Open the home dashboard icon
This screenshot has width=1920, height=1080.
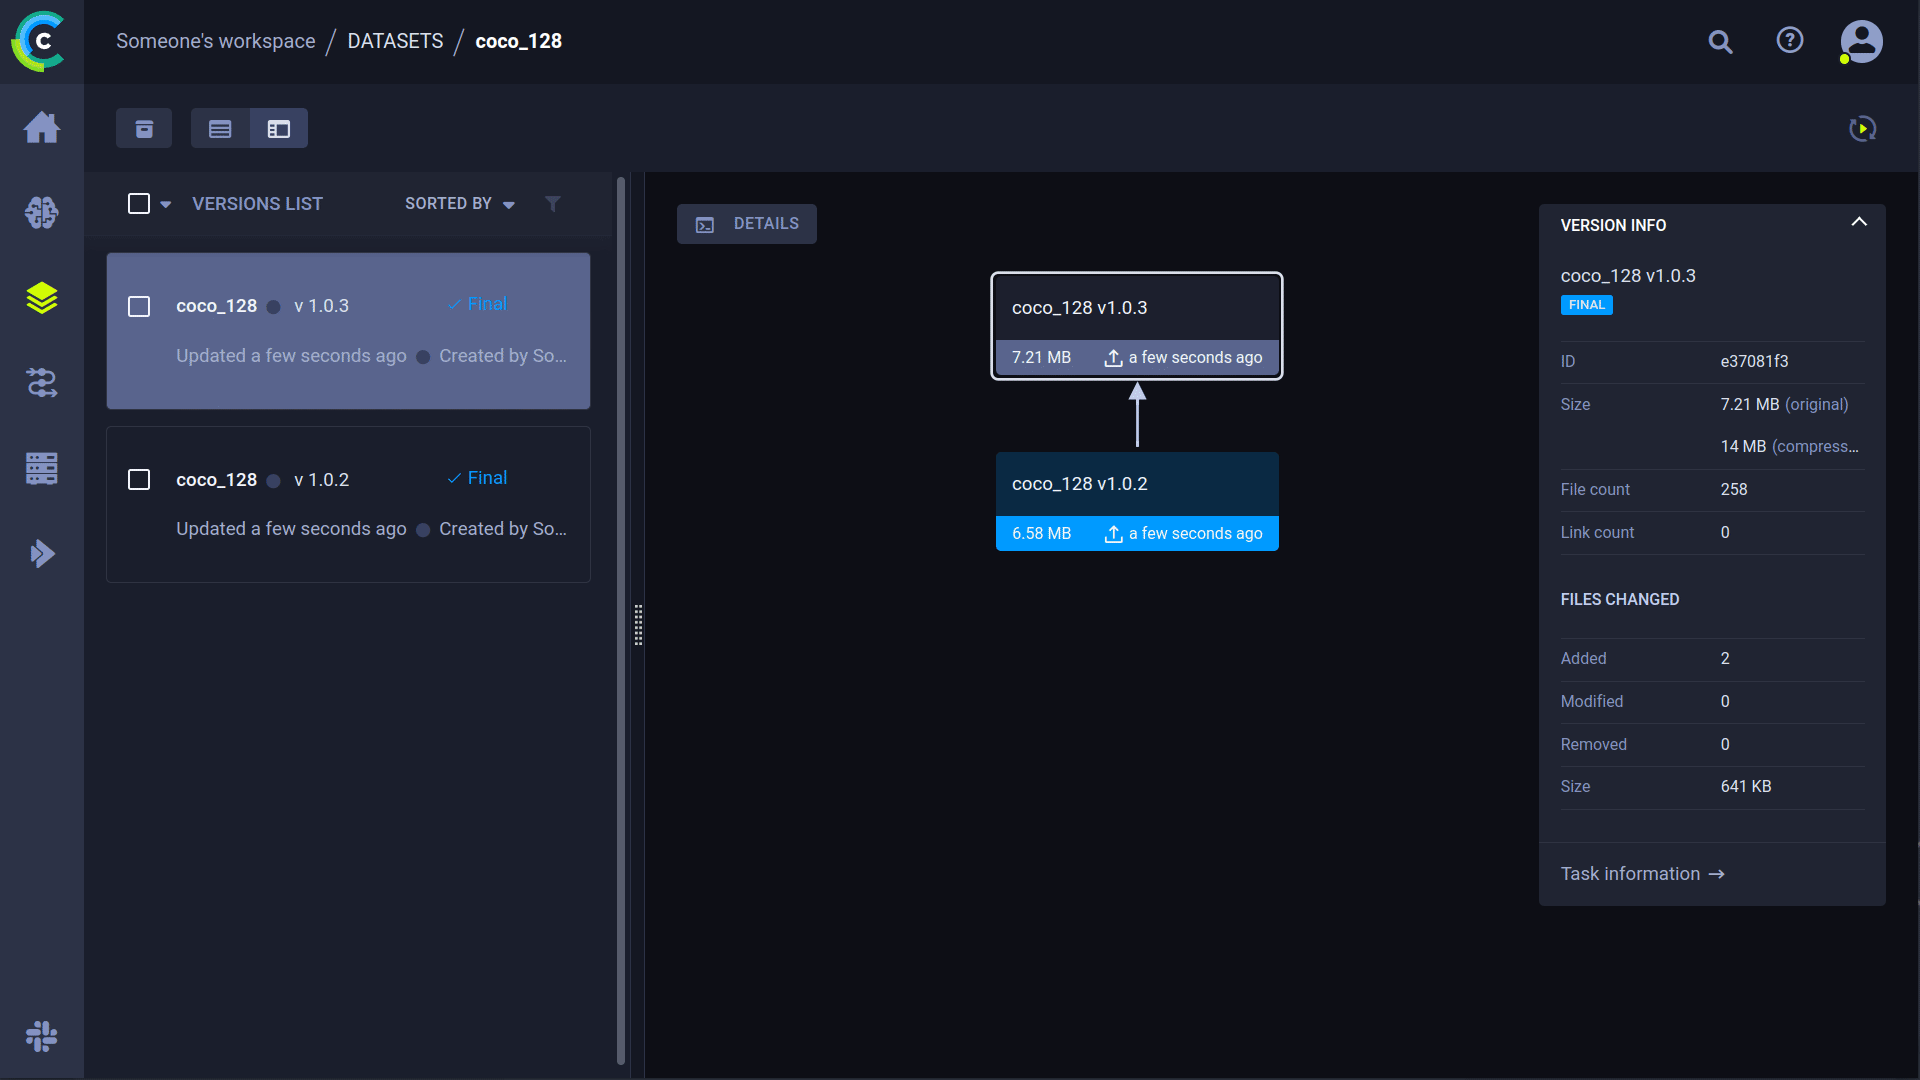(x=41, y=128)
